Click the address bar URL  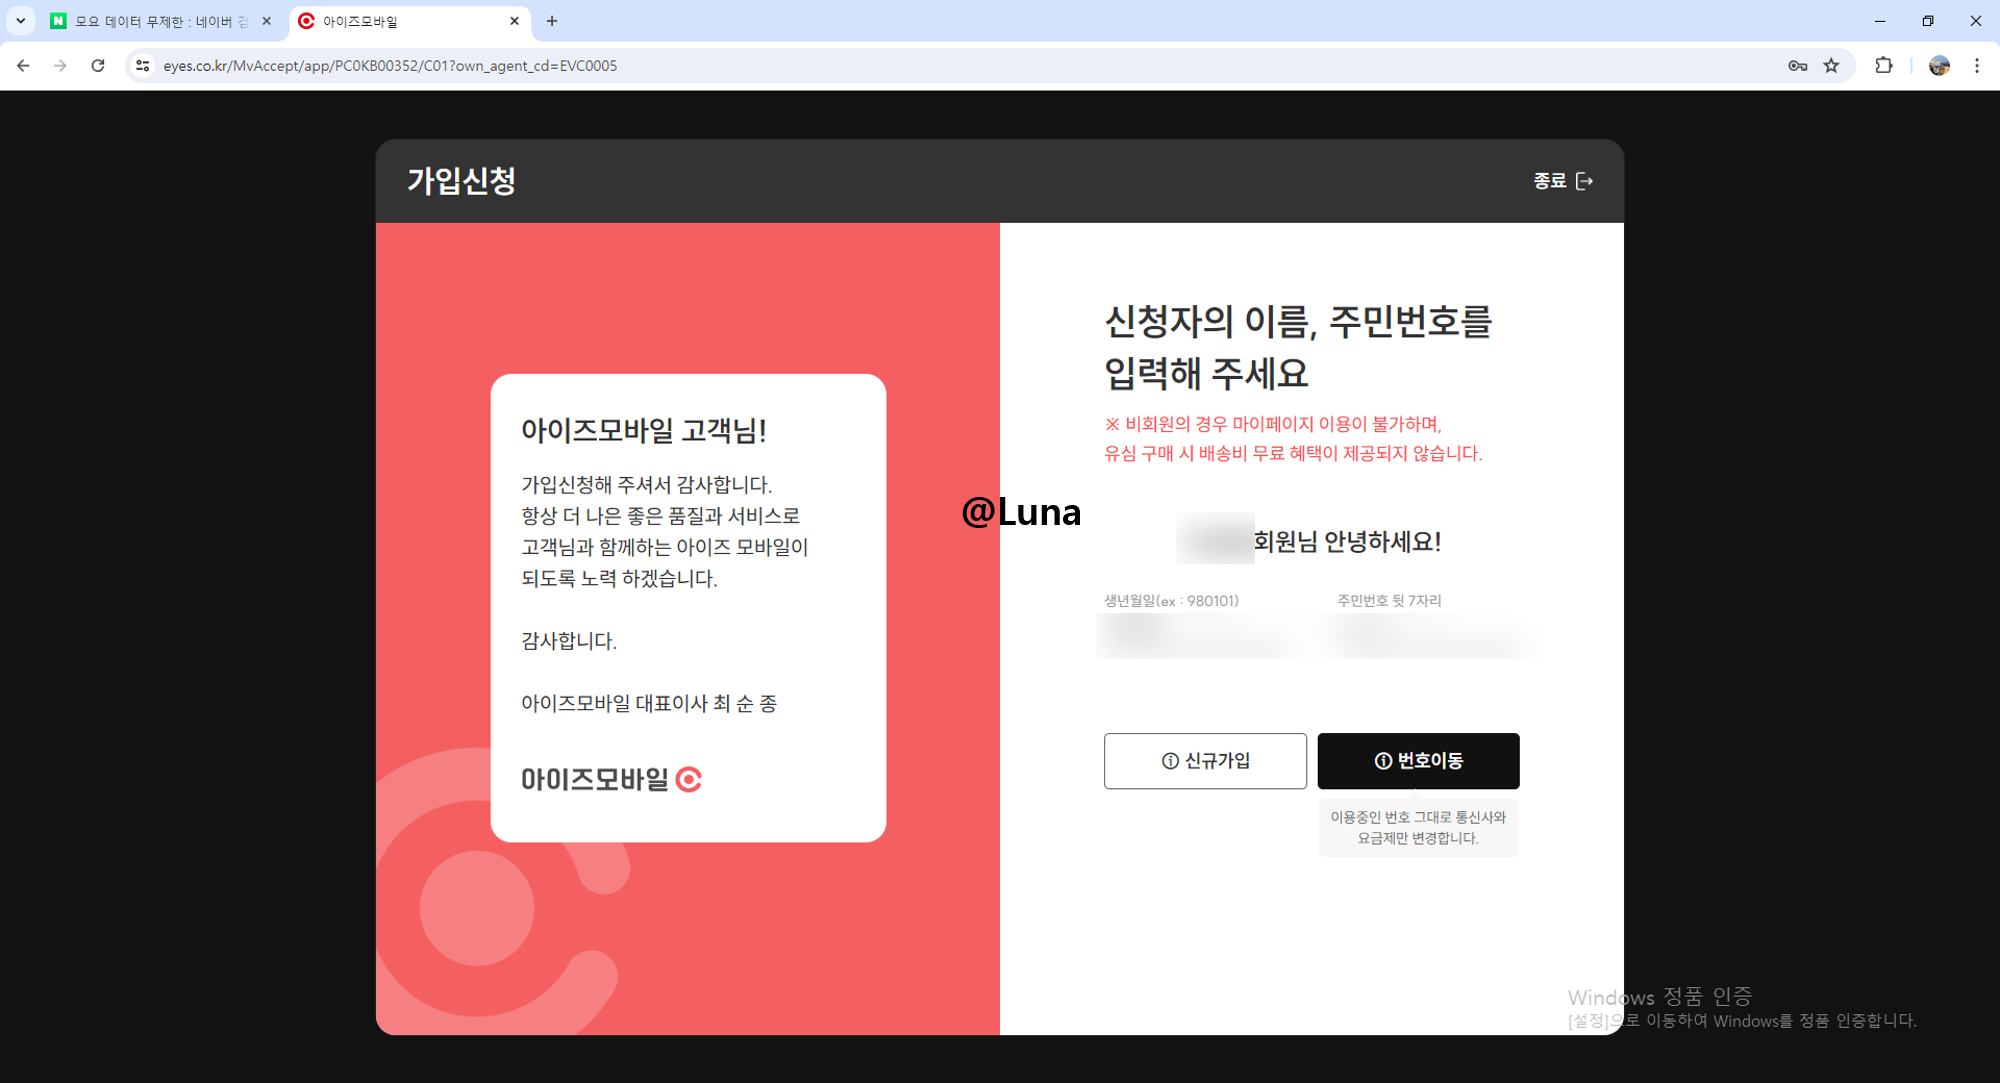390,66
